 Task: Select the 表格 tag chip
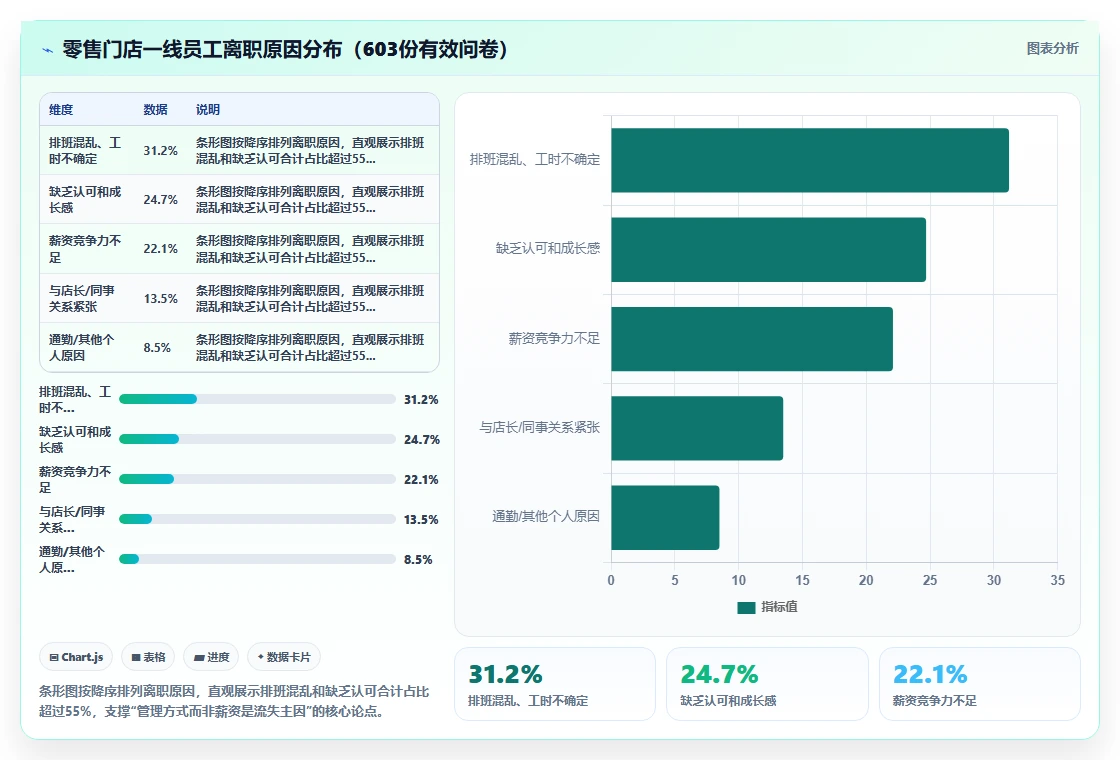148,657
